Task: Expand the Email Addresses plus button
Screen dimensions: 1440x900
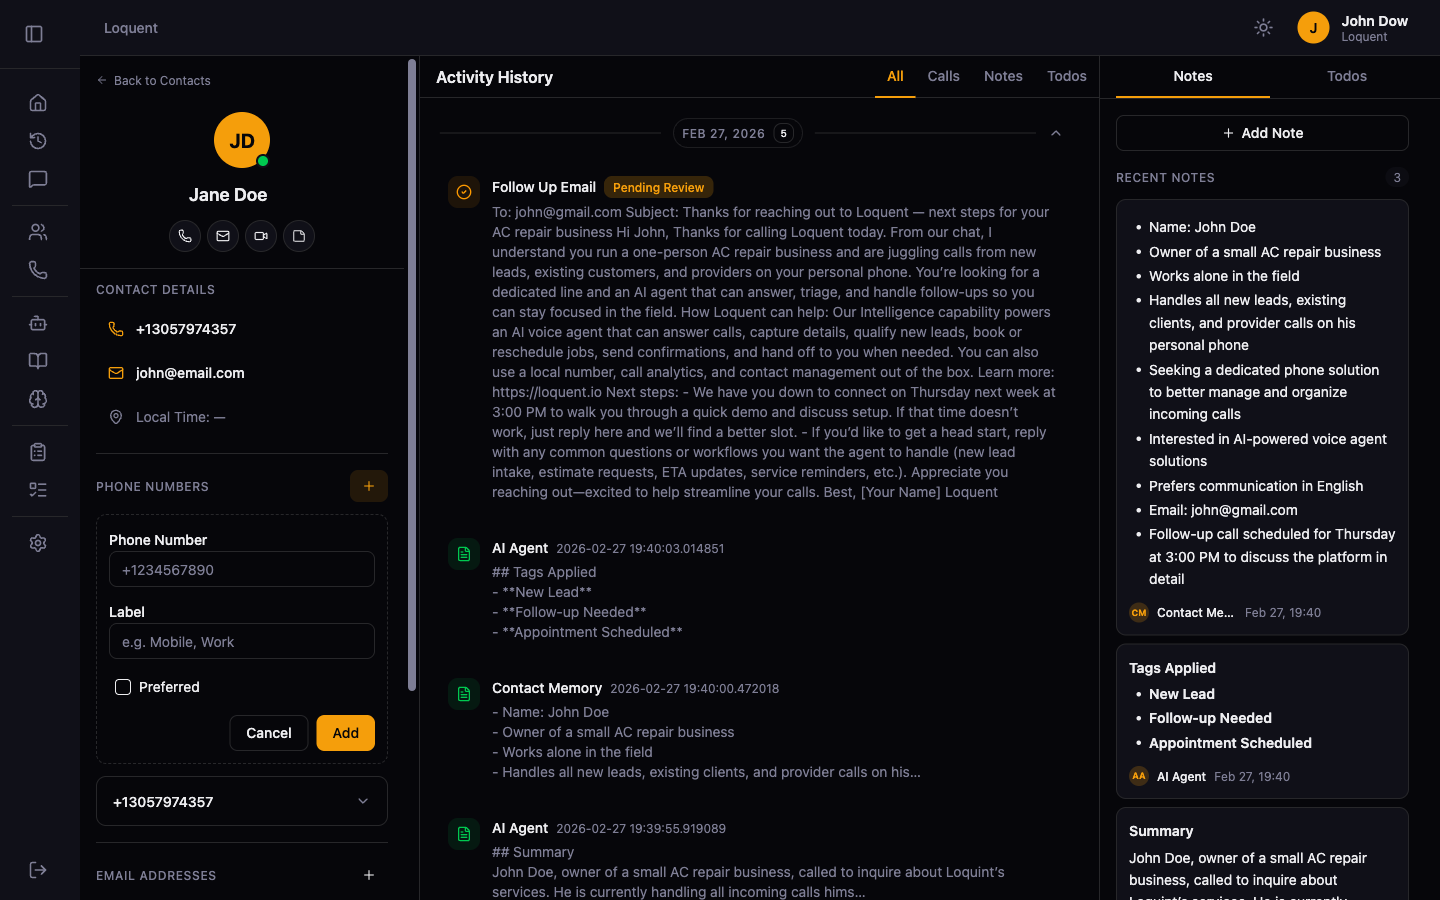Action: [x=369, y=875]
